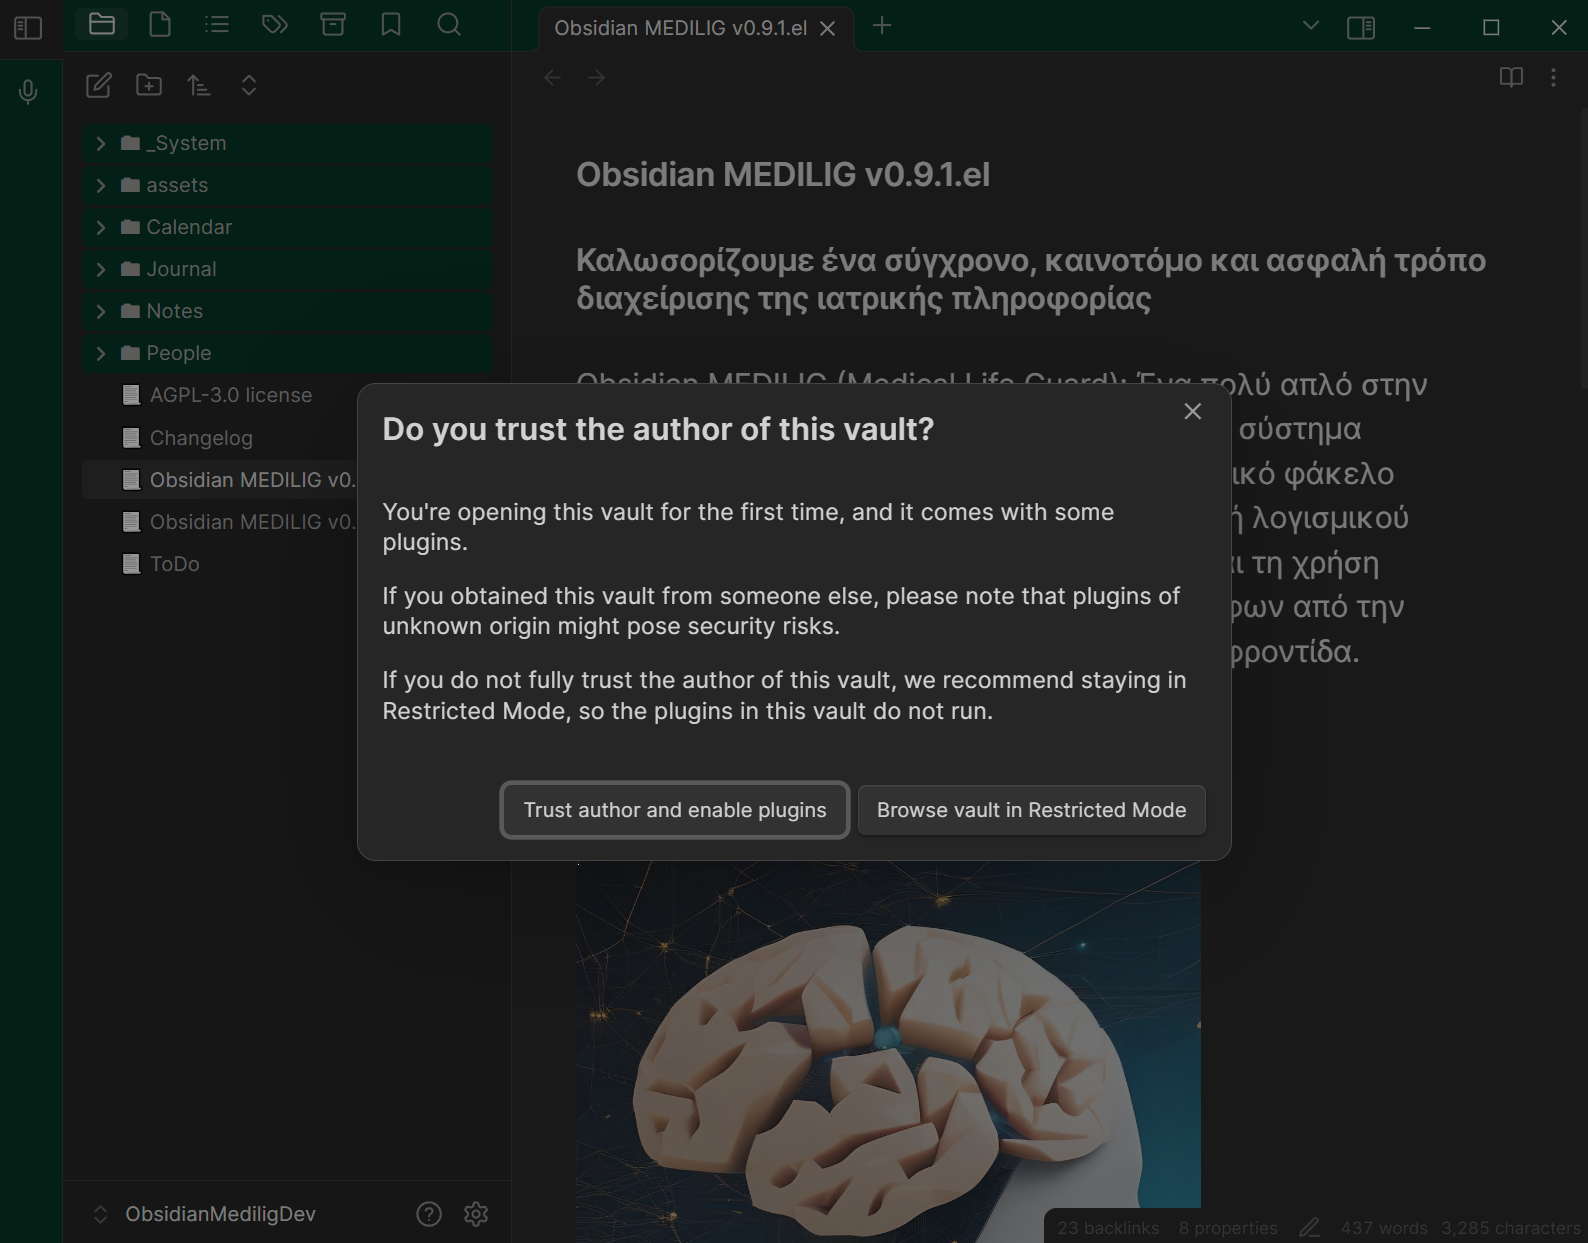Navigate forward arrow
The width and height of the screenshot is (1588, 1243).
[x=597, y=77]
